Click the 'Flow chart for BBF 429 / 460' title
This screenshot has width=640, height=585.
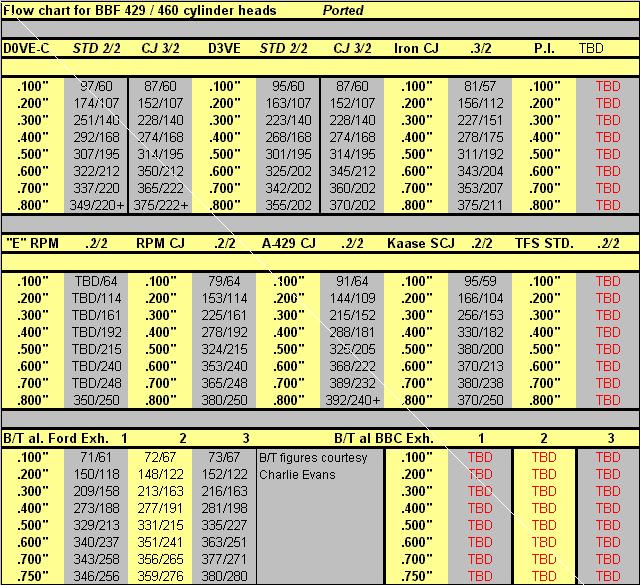(x=139, y=10)
